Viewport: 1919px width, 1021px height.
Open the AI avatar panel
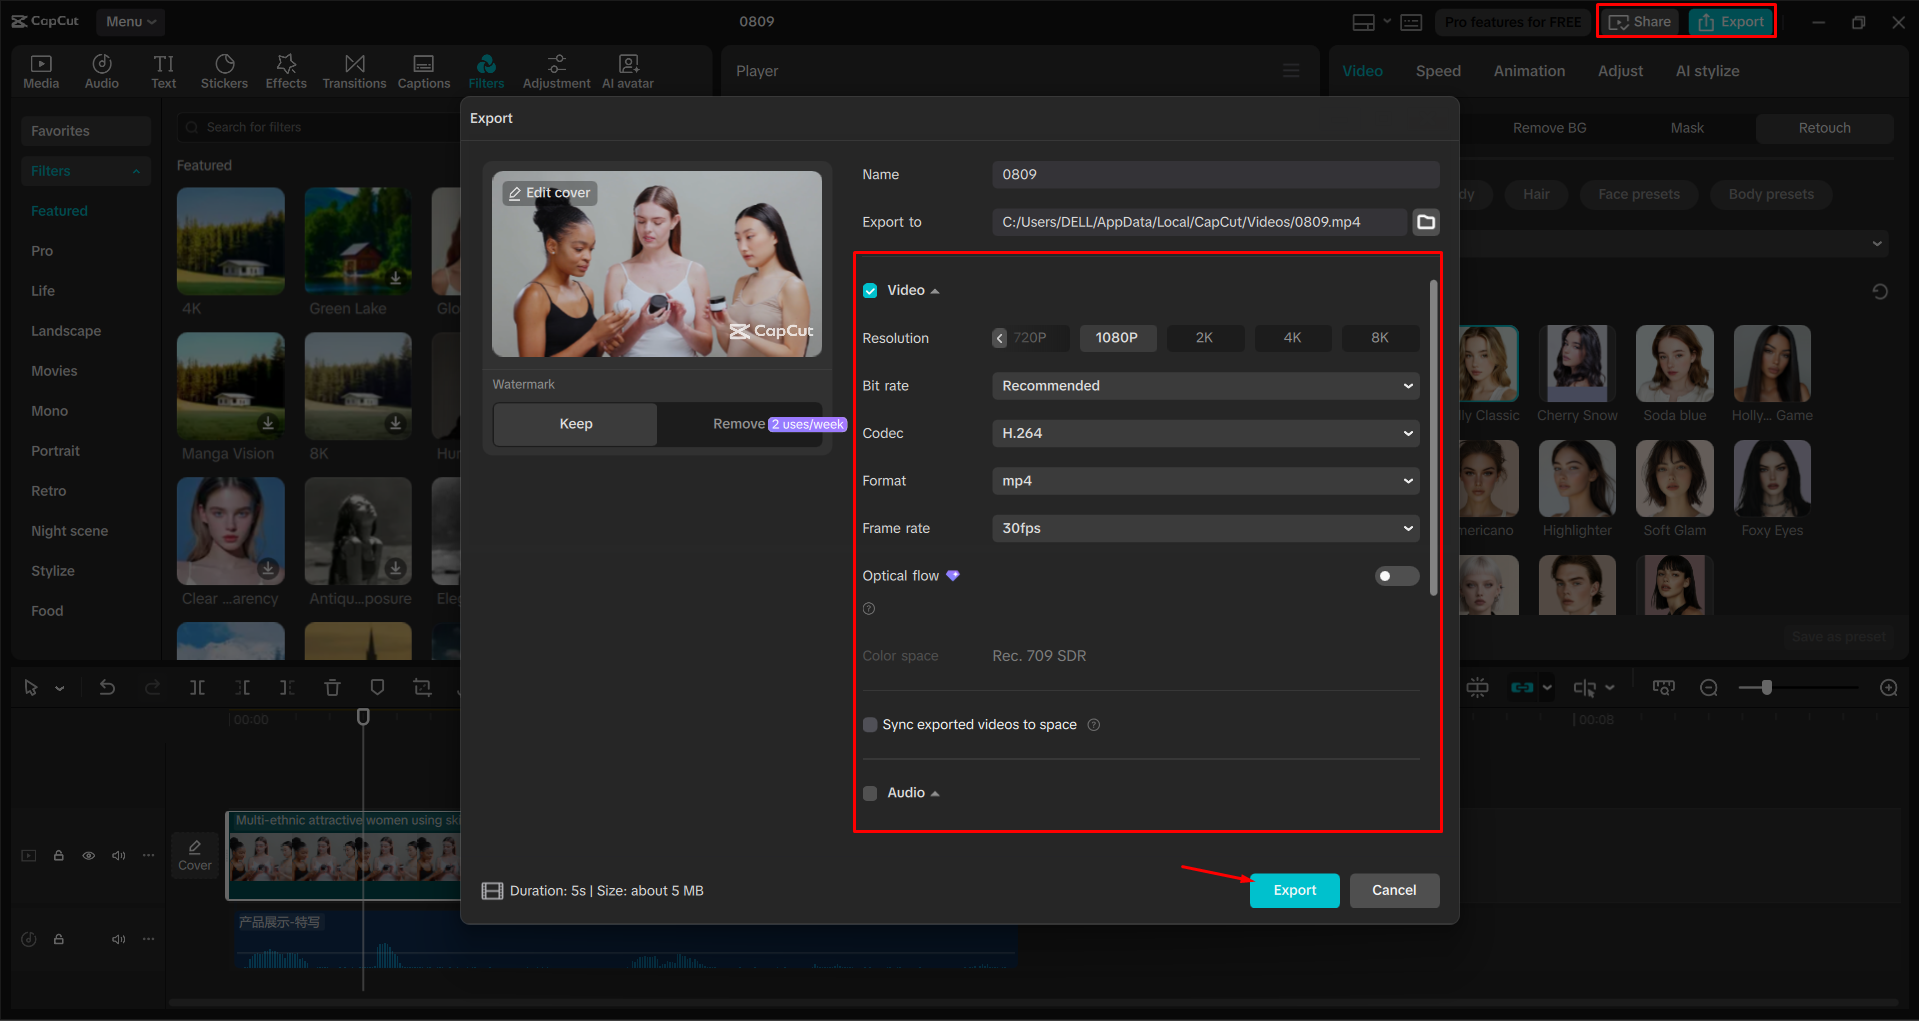click(627, 70)
